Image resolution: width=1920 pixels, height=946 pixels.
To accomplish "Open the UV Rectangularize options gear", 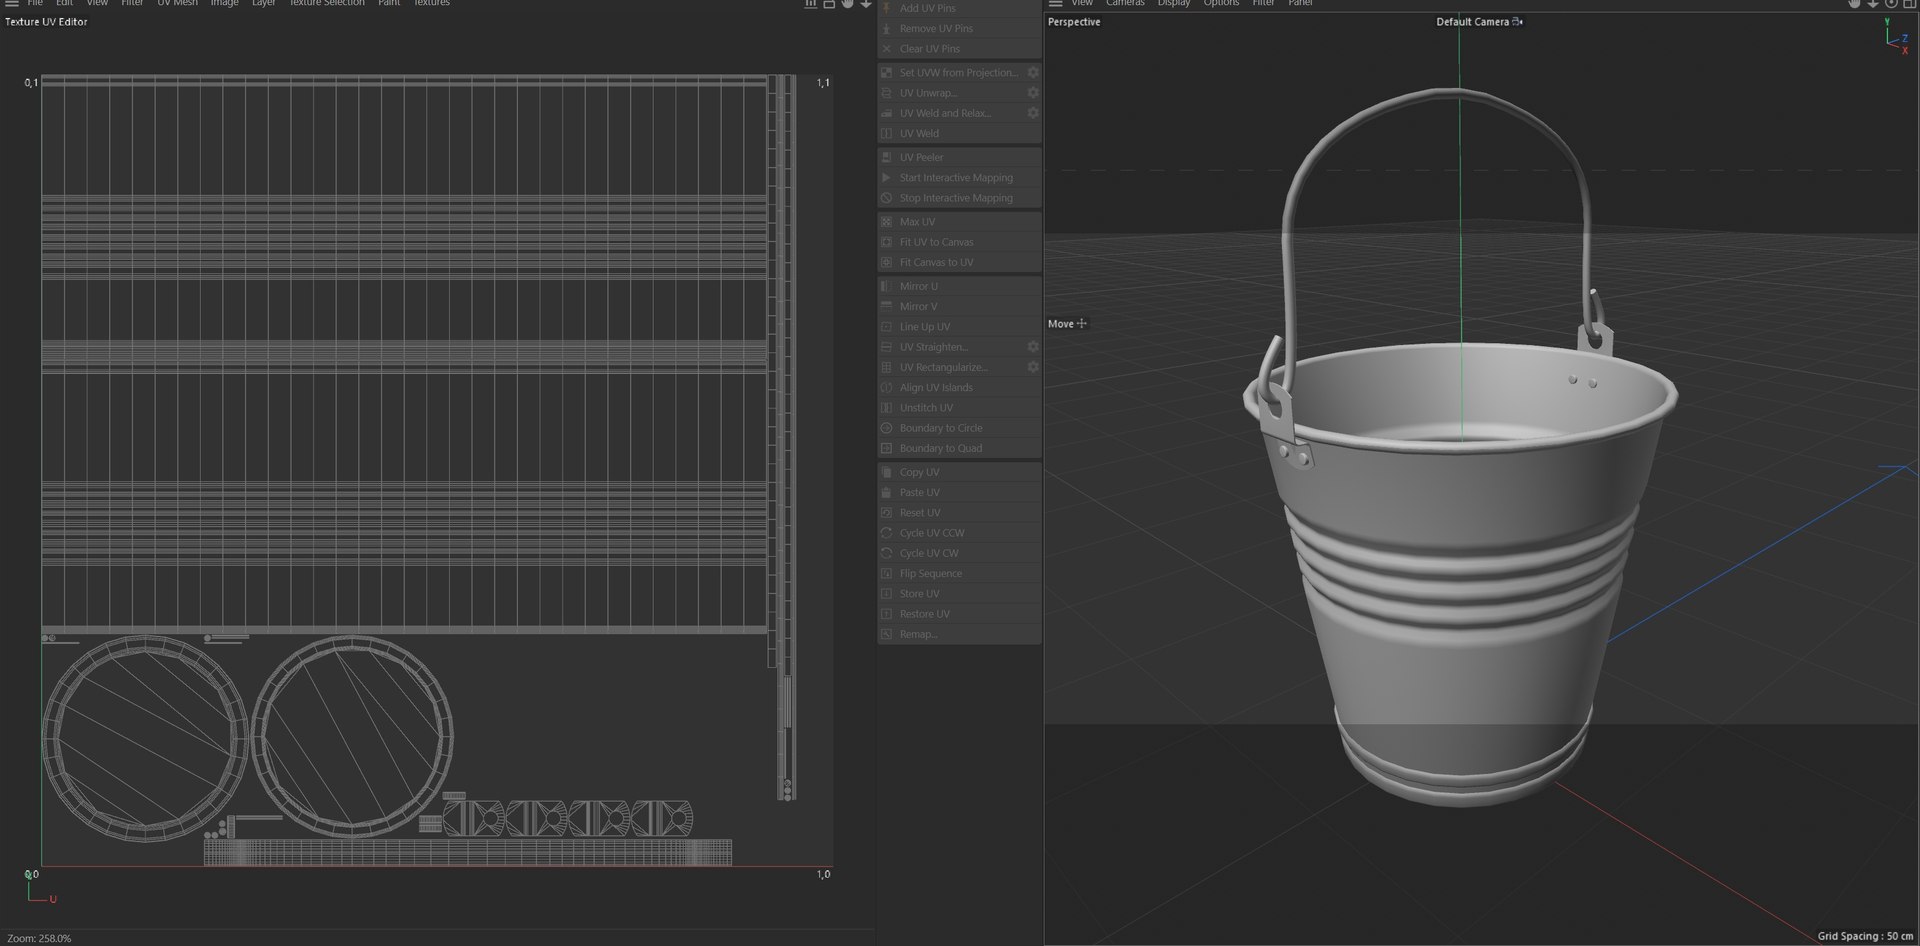I will click(1033, 367).
